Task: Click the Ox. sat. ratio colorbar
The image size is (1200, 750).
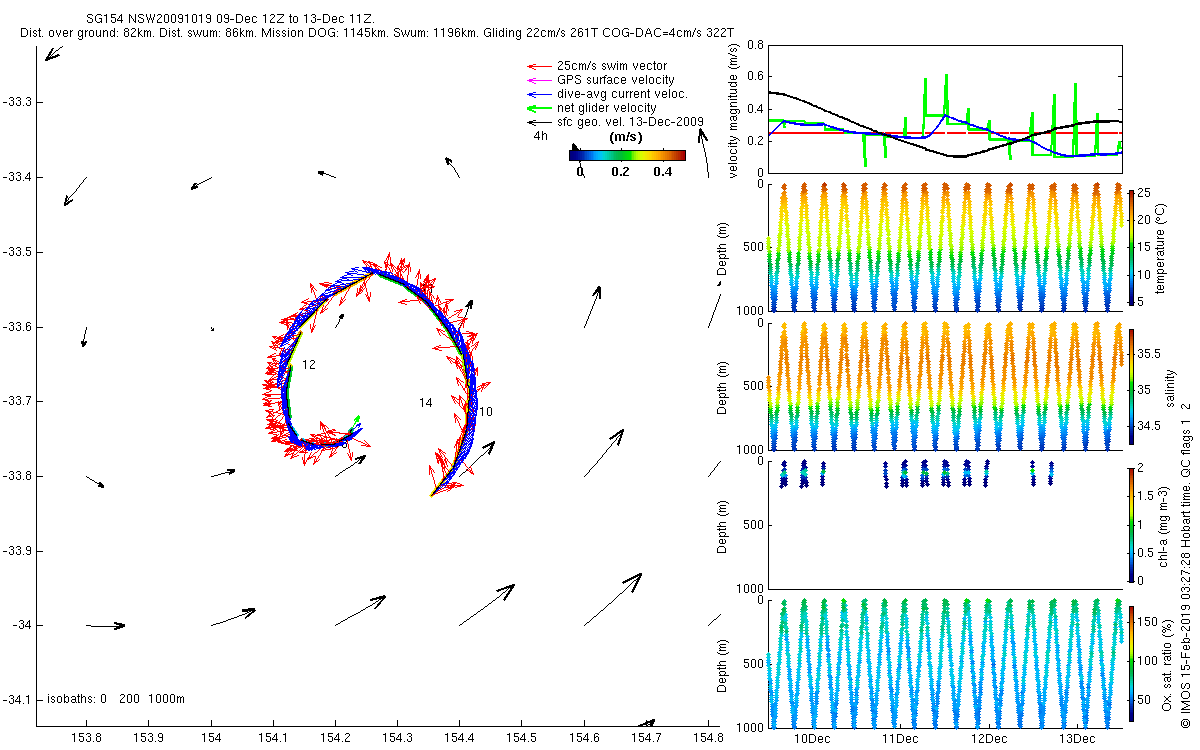Action: click(1131, 664)
